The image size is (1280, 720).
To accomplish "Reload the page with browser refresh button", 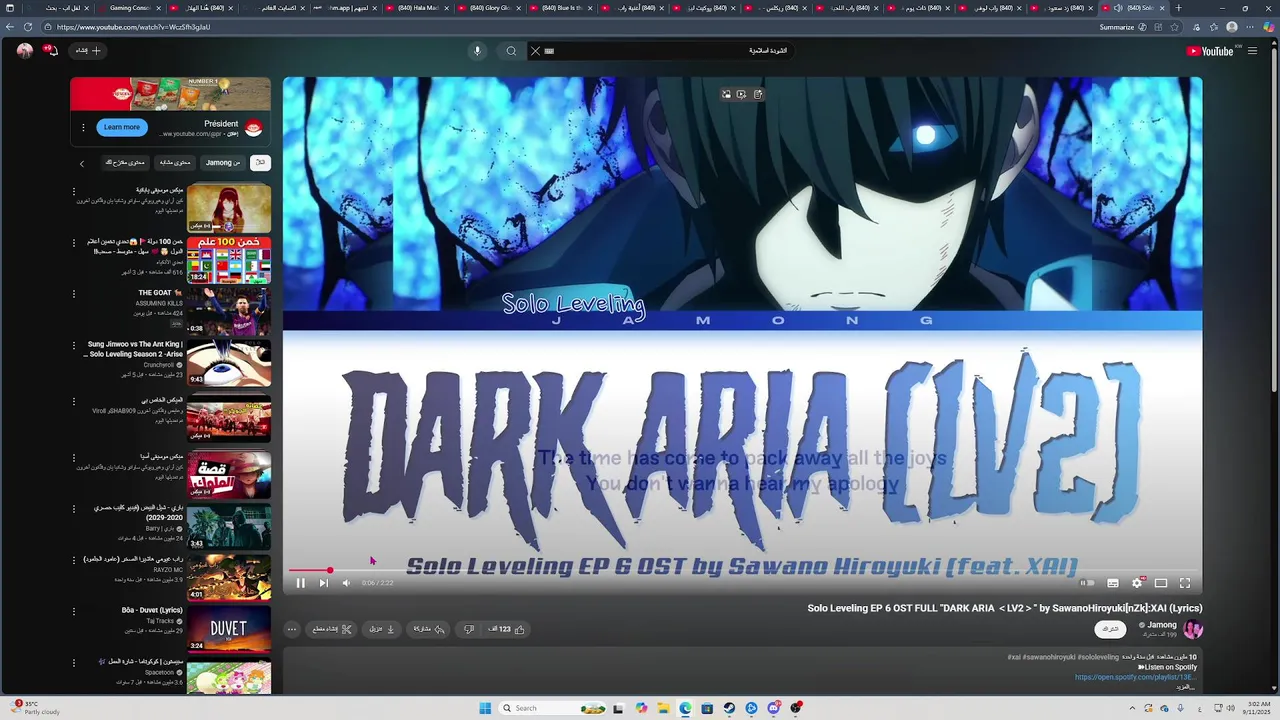I will pyautogui.click(x=27, y=27).
